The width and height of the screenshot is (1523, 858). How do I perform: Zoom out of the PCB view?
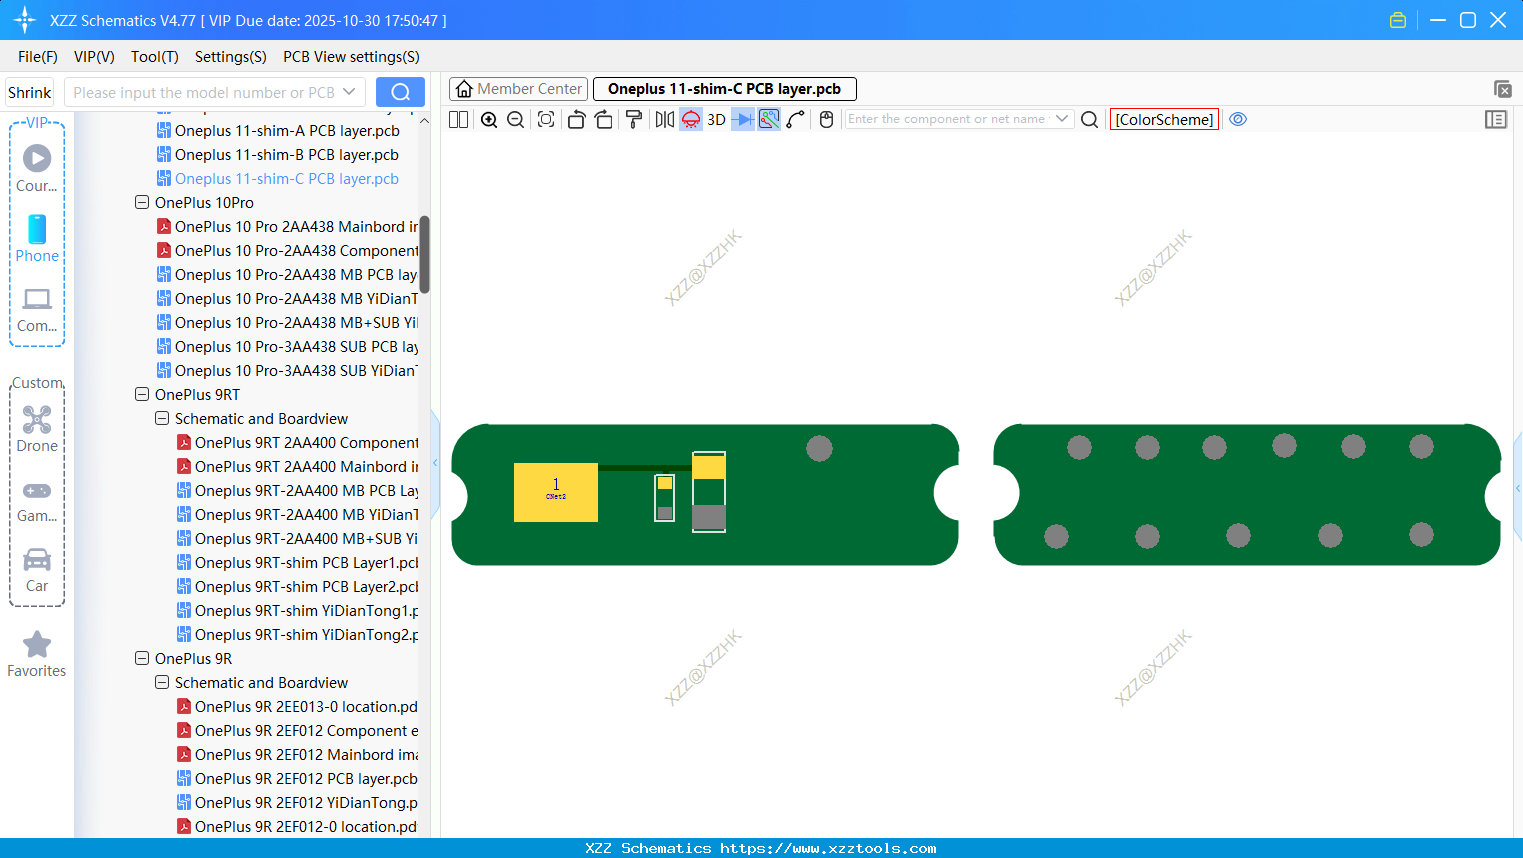515,119
